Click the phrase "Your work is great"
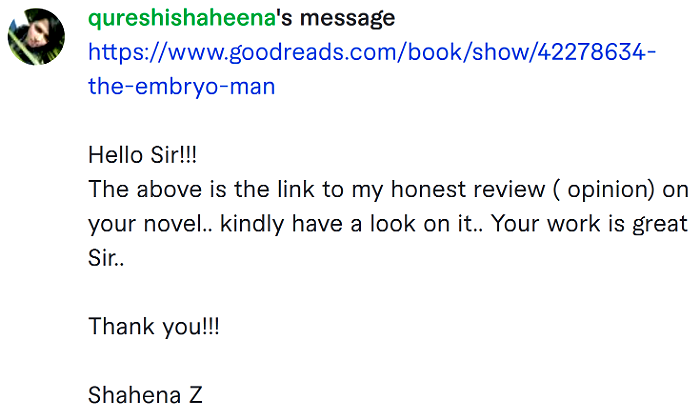Image resolution: width=700 pixels, height=416 pixels. [589, 224]
